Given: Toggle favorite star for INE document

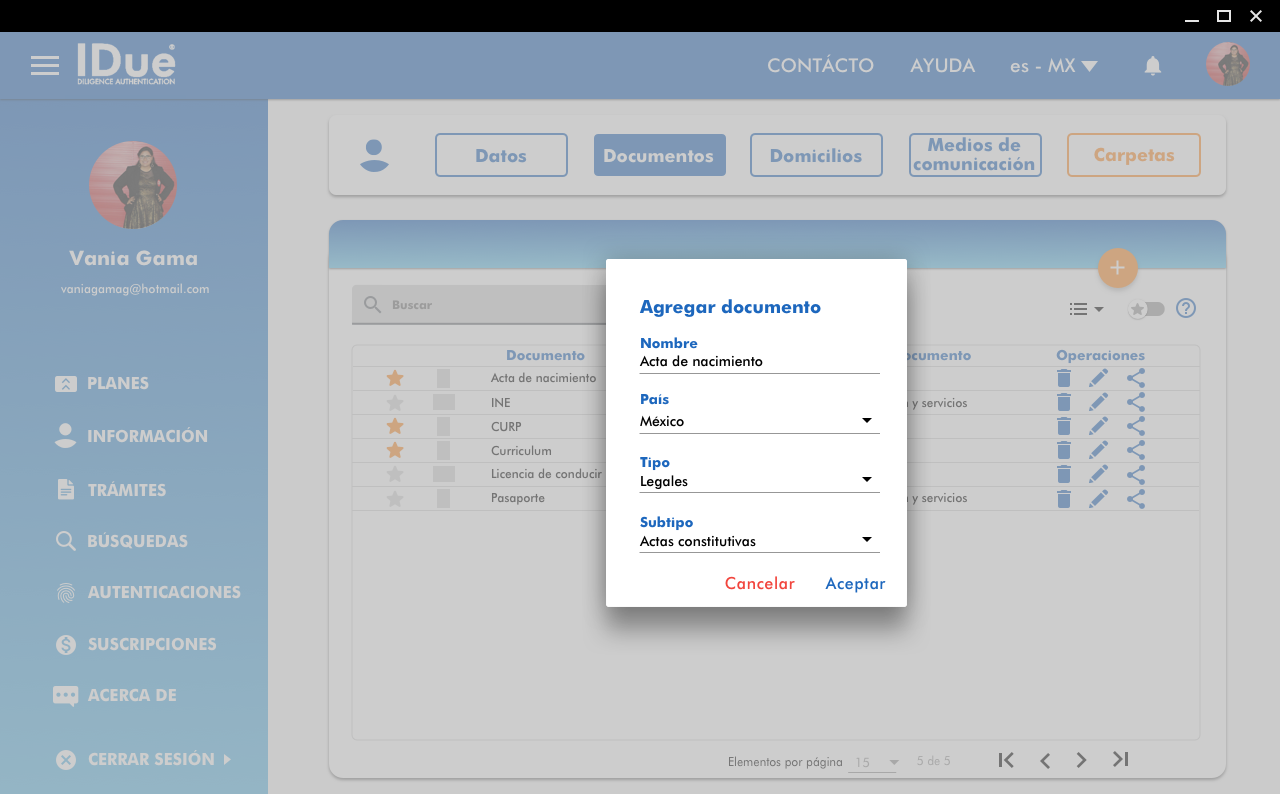Looking at the screenshot, I should [395, 403].
